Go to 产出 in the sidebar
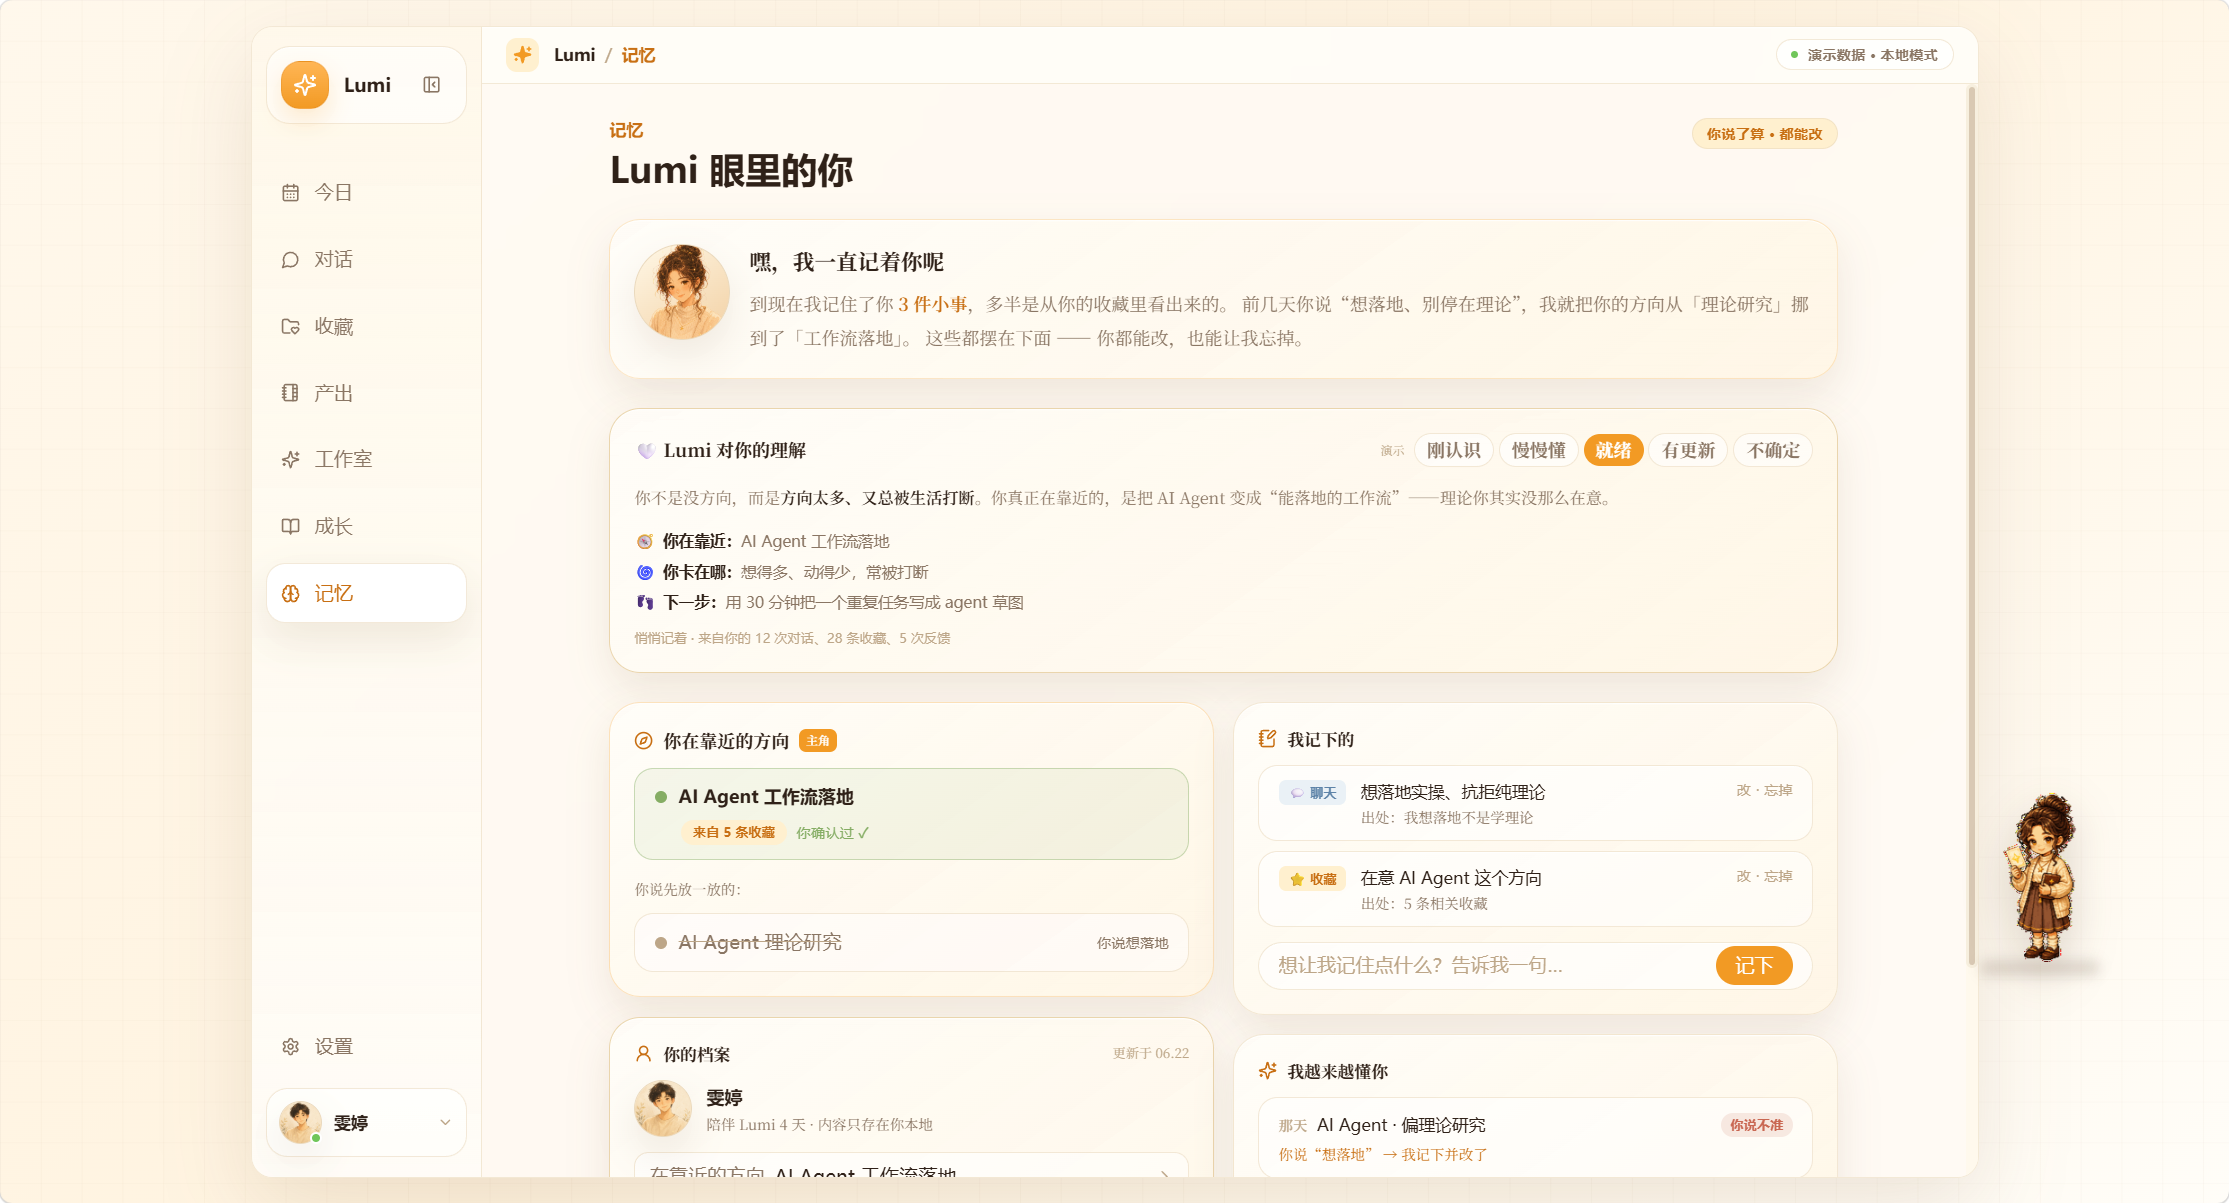The image size is (2229, 1203). (x=366, y=393)
